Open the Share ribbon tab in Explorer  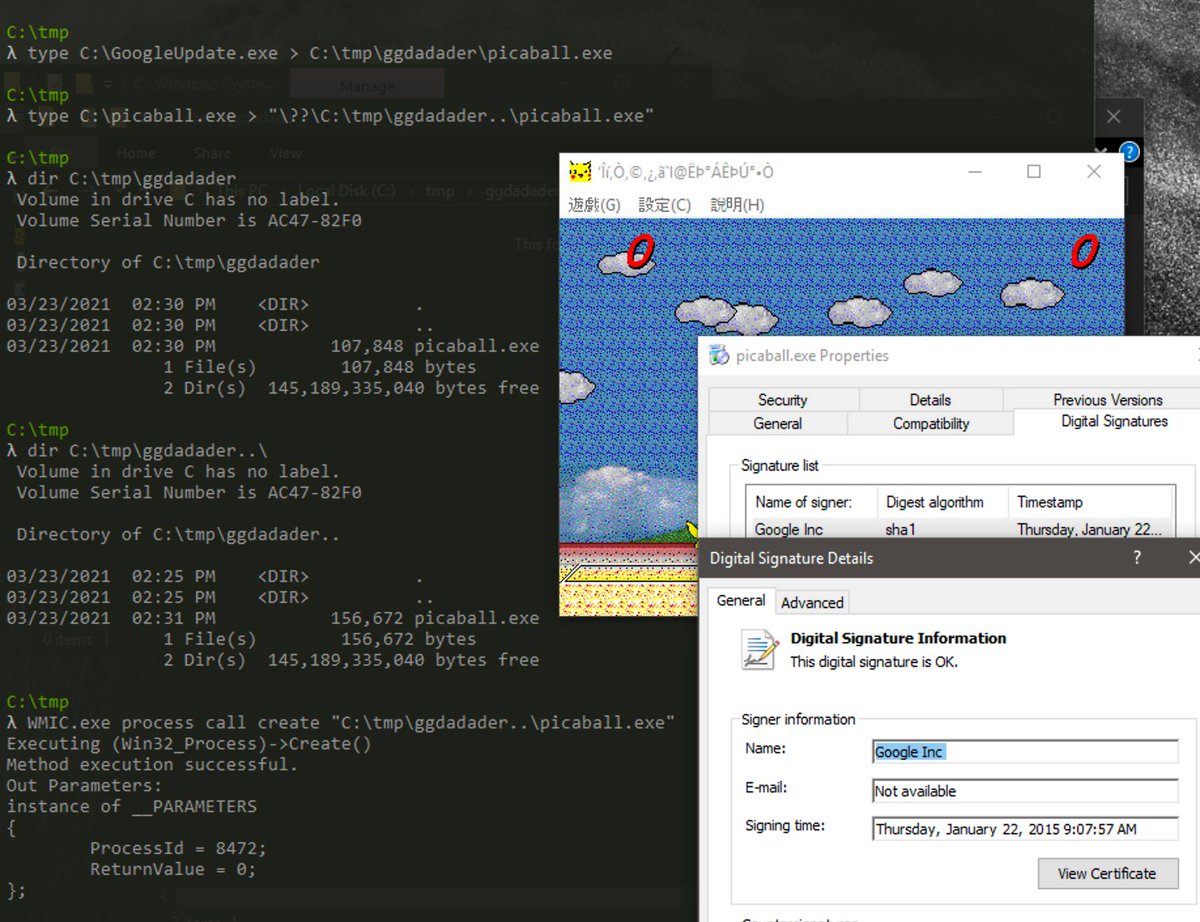tap(212, 153)
